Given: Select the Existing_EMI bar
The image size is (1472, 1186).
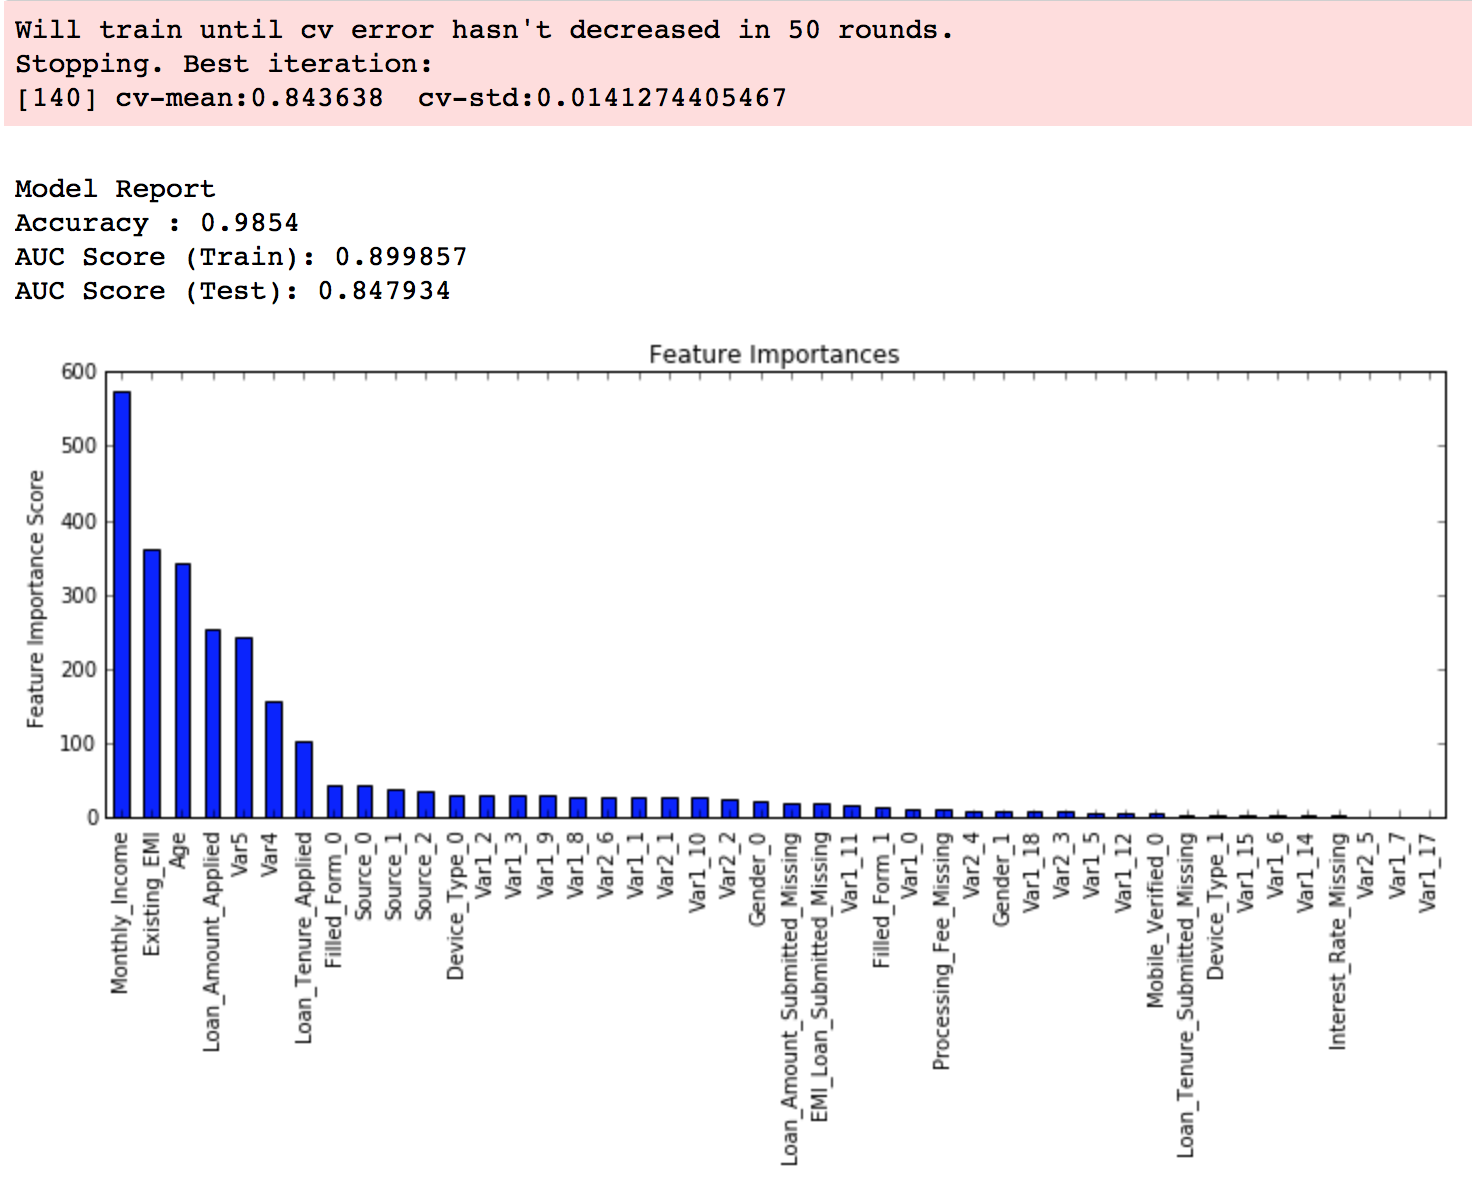Looking at the screenshot, I should (152, 683).
